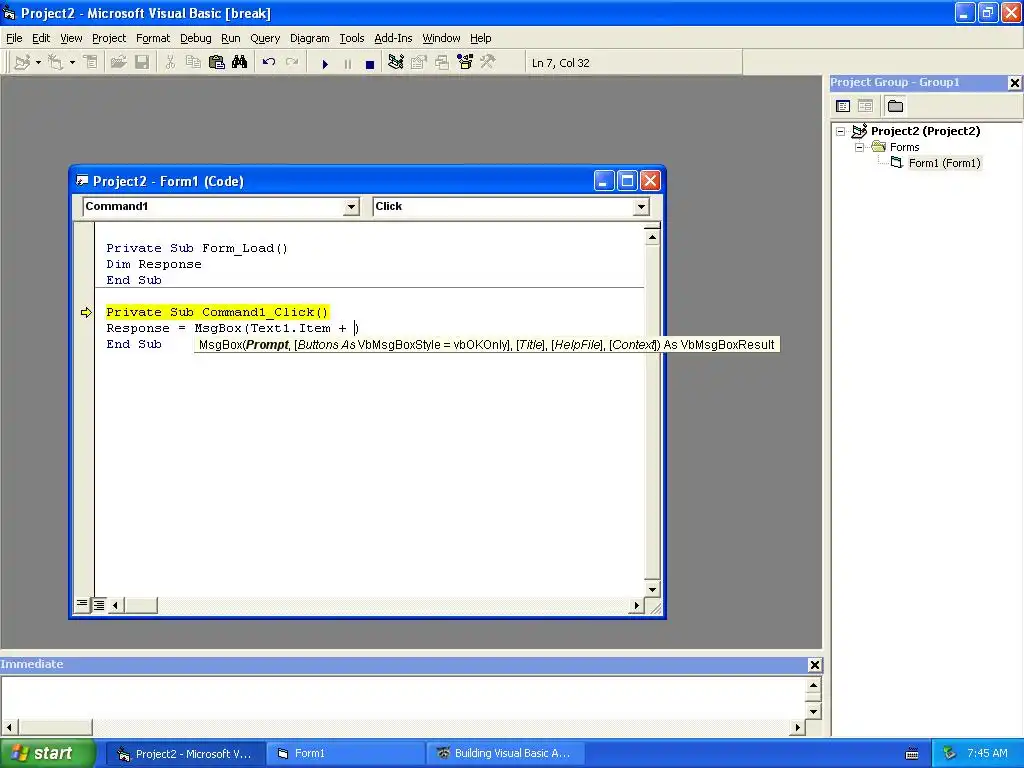
Task: Open the Query menu
Action: click(x=265, y=38)
